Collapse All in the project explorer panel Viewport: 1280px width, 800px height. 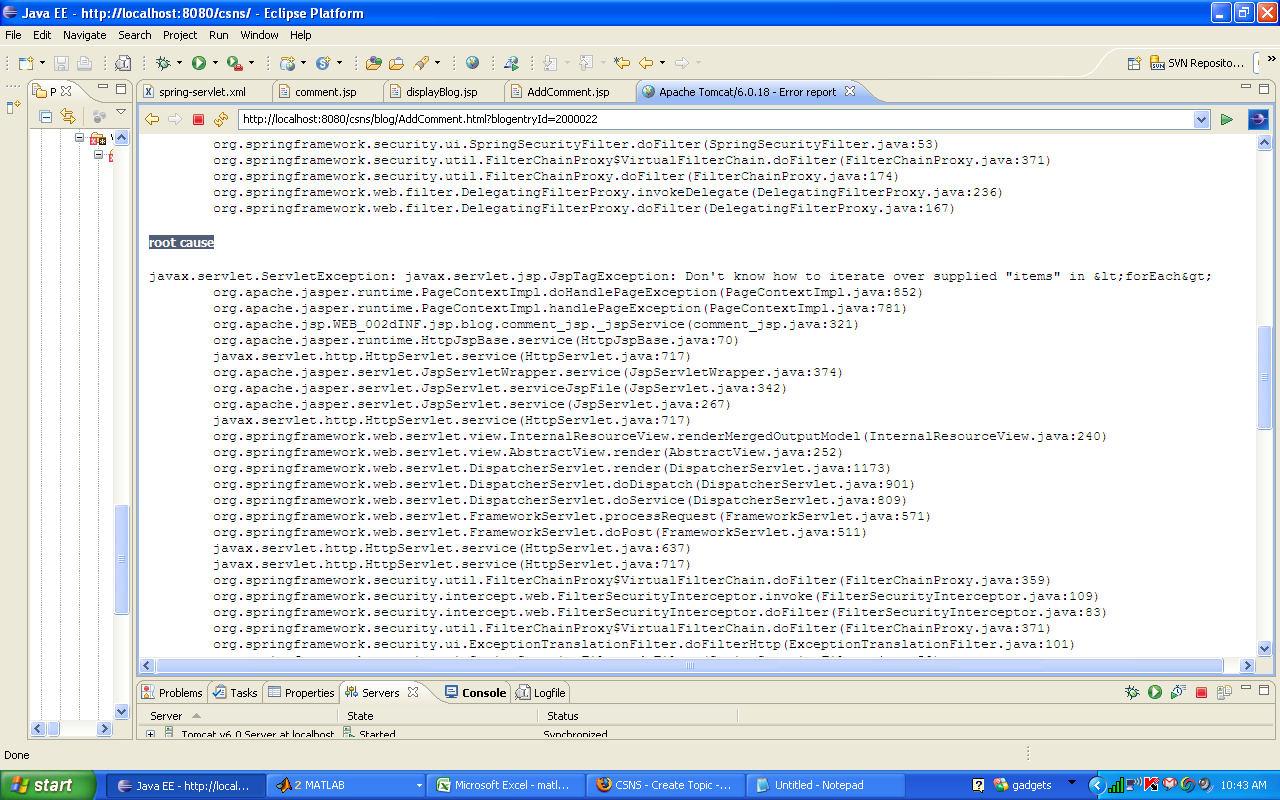[46, 116]
